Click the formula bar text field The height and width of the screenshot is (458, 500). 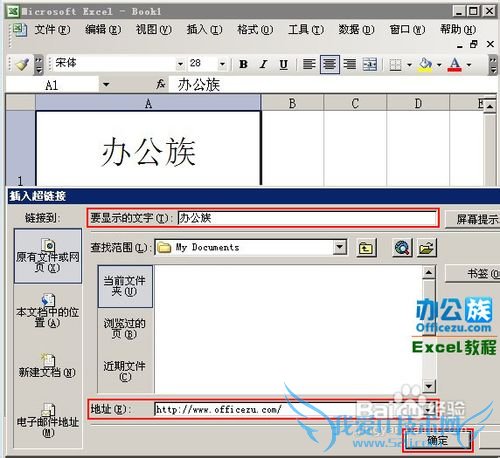tap(333, 84)
